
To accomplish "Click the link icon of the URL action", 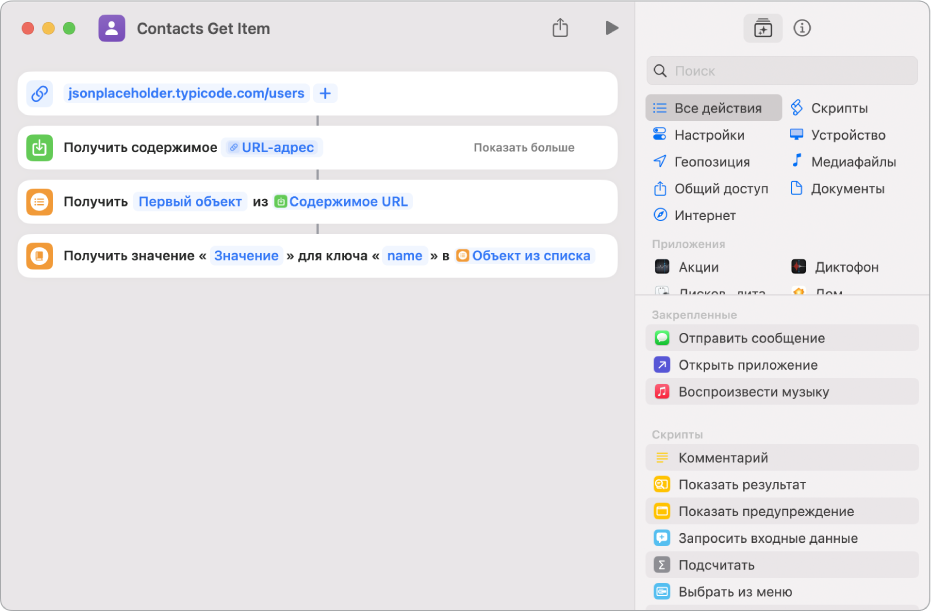I will [x=40, y=93].
